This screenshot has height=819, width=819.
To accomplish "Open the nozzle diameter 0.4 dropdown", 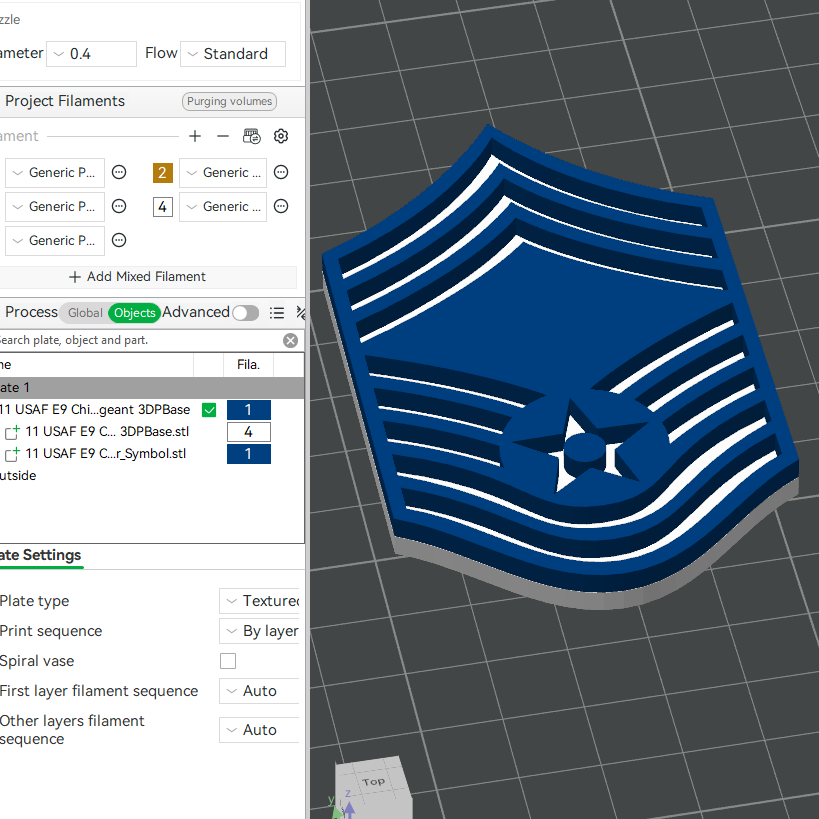I will (x=91, y=54).
